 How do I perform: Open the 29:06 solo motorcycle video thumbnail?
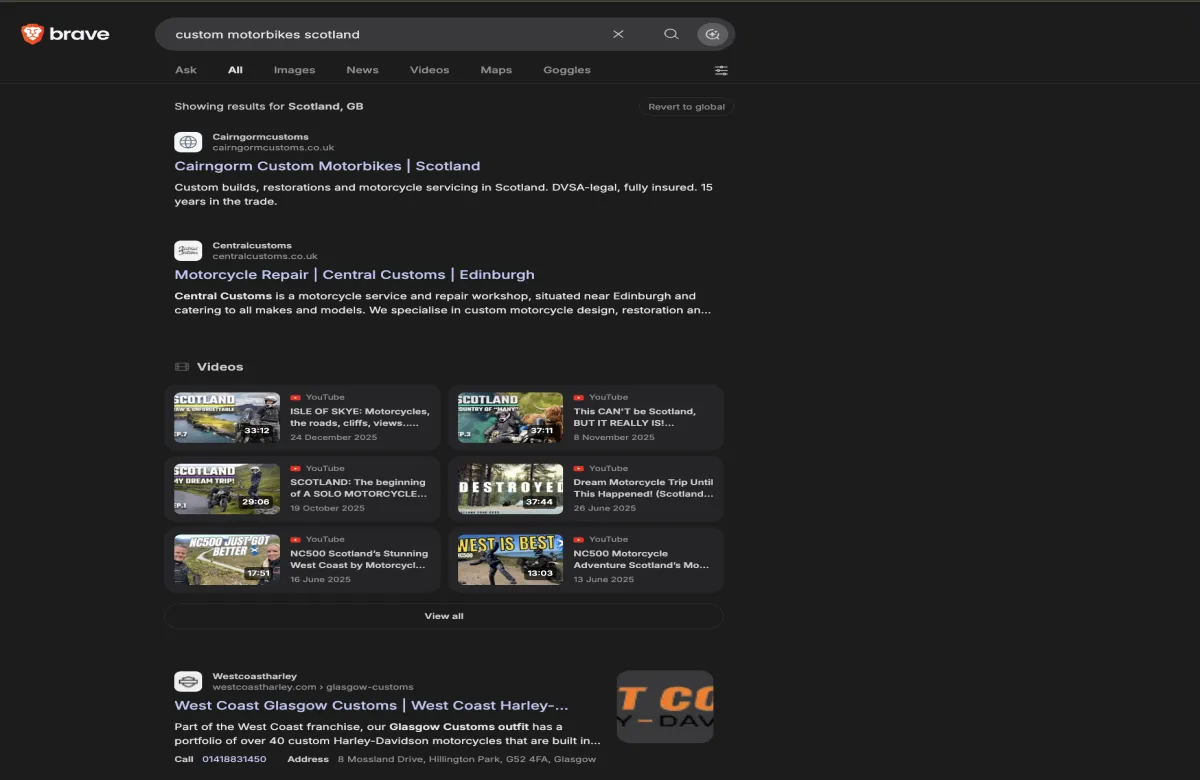[227, 489]
